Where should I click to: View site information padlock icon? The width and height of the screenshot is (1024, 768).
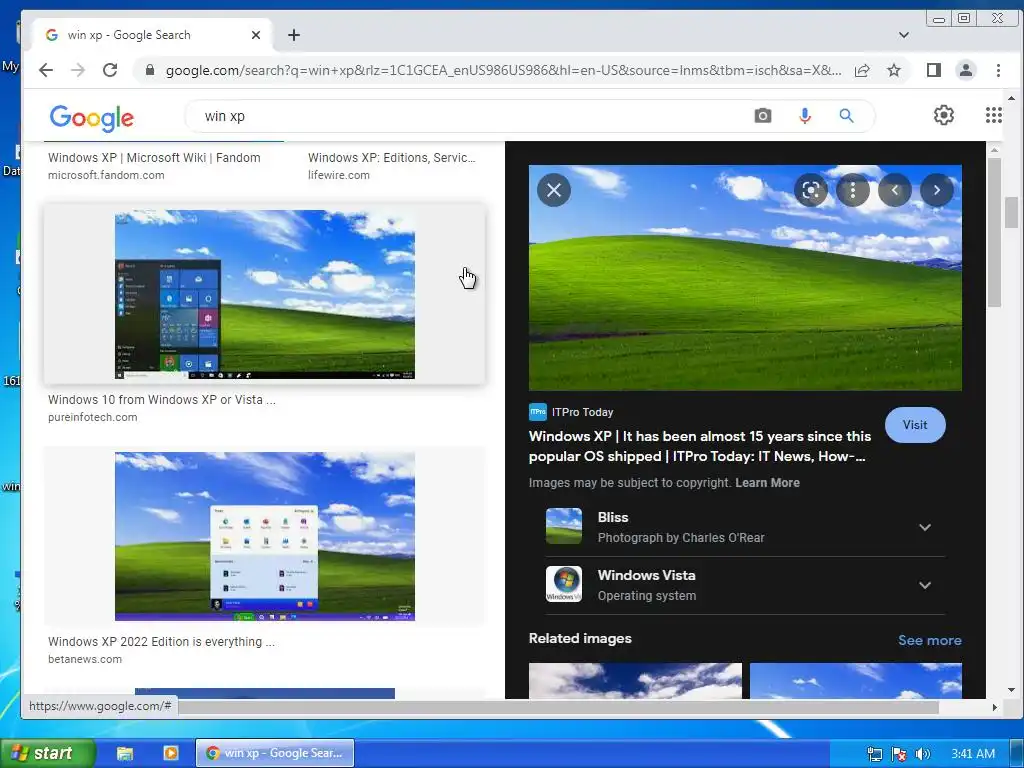150,70
